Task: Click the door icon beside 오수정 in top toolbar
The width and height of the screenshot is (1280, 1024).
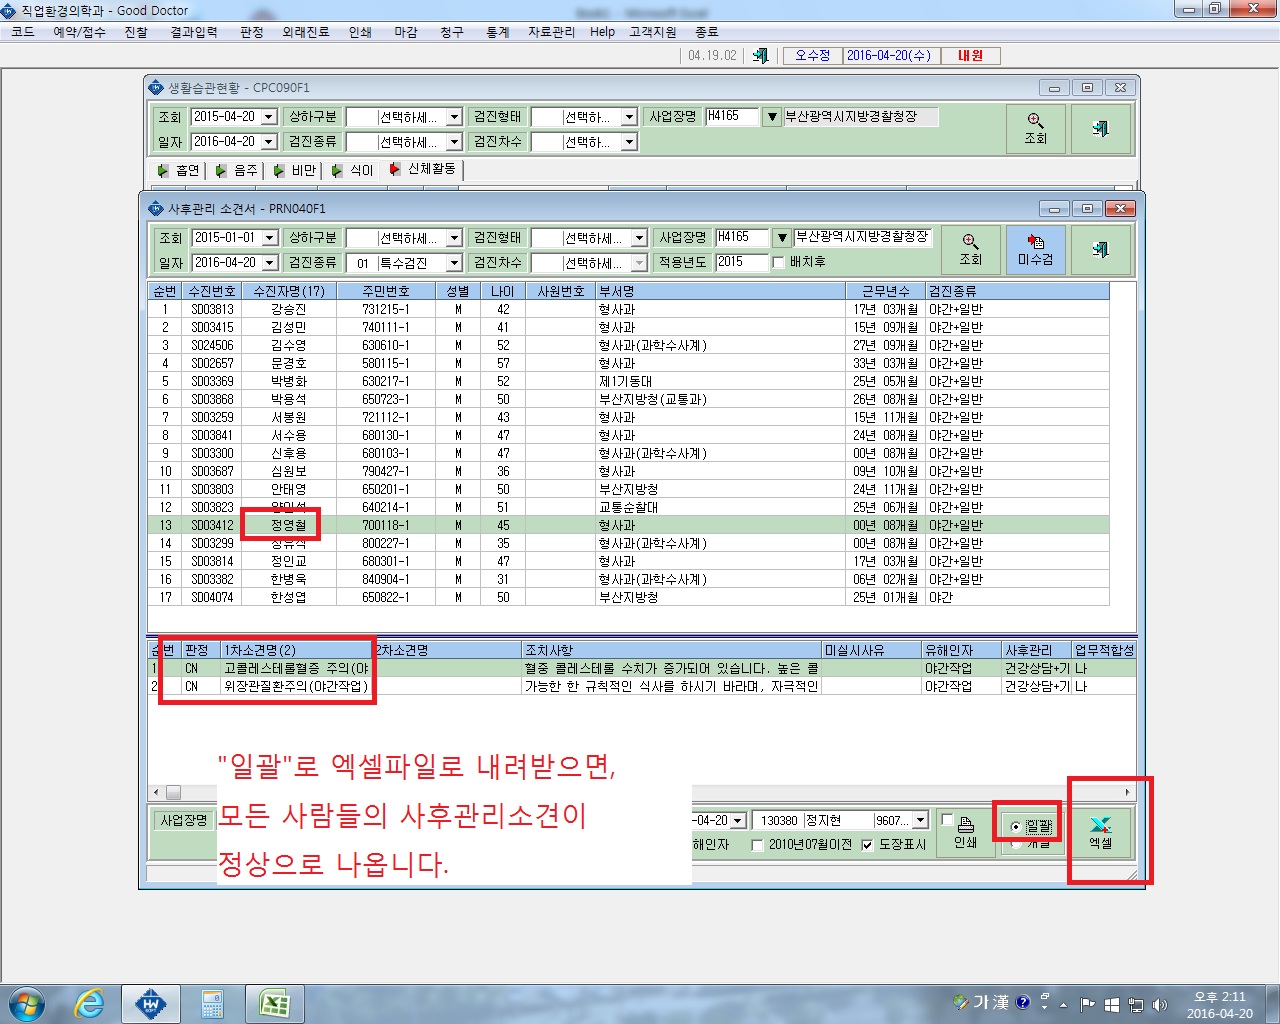Action: tap(760, 56)
